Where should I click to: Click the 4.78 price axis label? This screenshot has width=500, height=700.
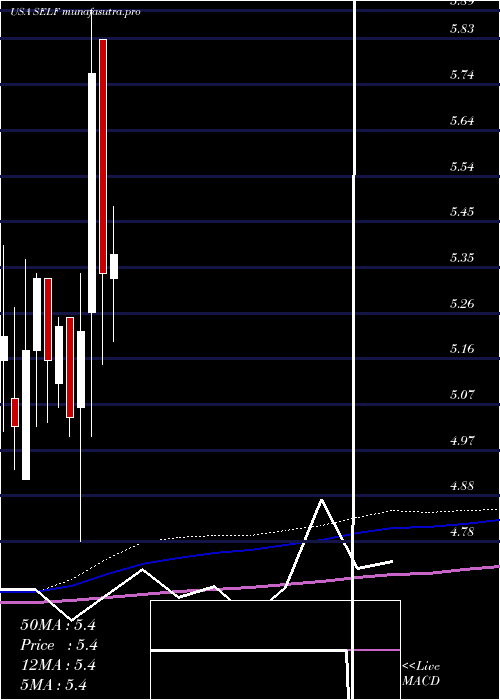click(x=462, y=532)
